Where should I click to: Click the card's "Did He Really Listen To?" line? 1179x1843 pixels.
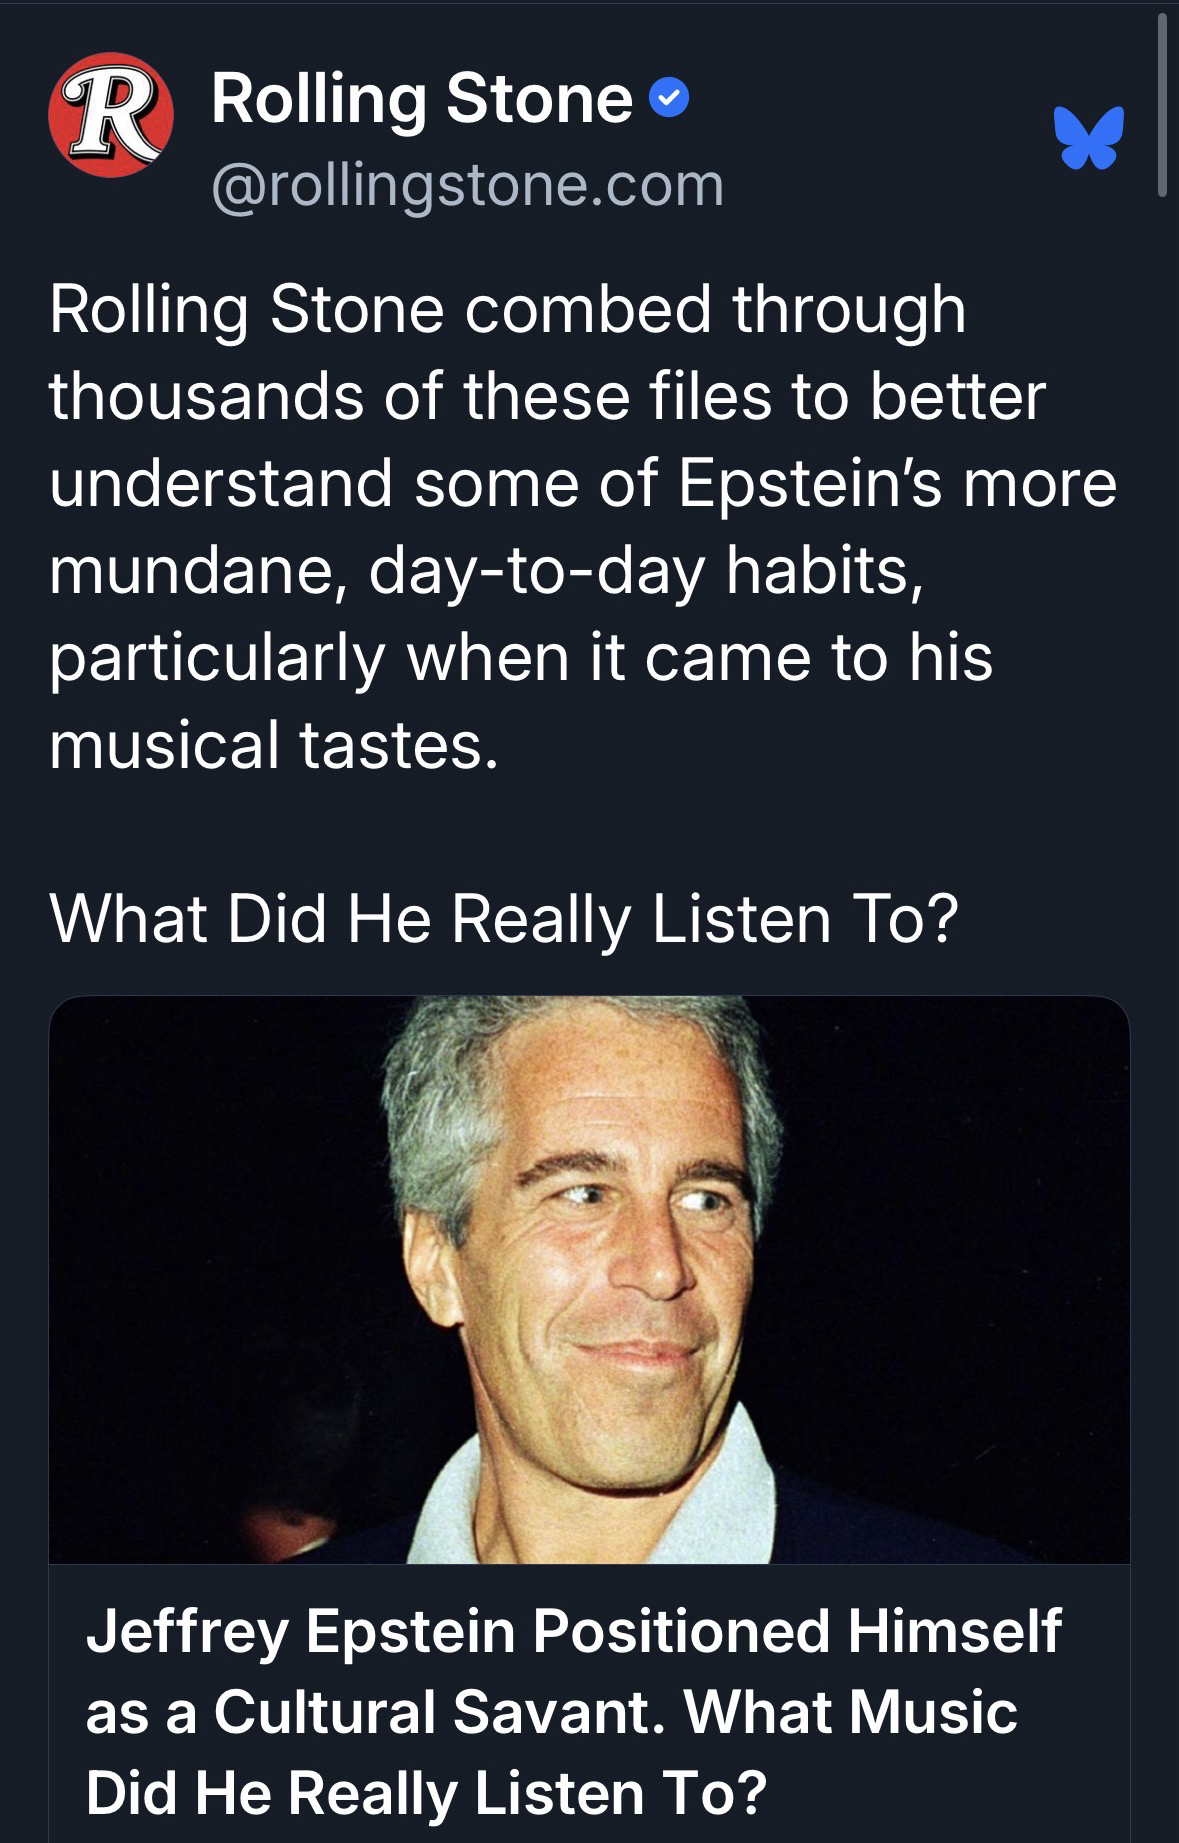426,1792
